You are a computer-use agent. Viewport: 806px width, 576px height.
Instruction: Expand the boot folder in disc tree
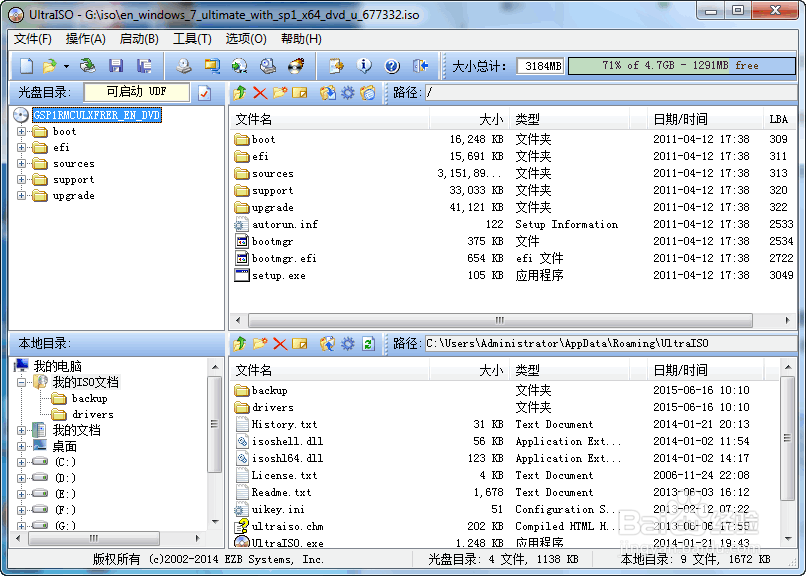[21, 132]
